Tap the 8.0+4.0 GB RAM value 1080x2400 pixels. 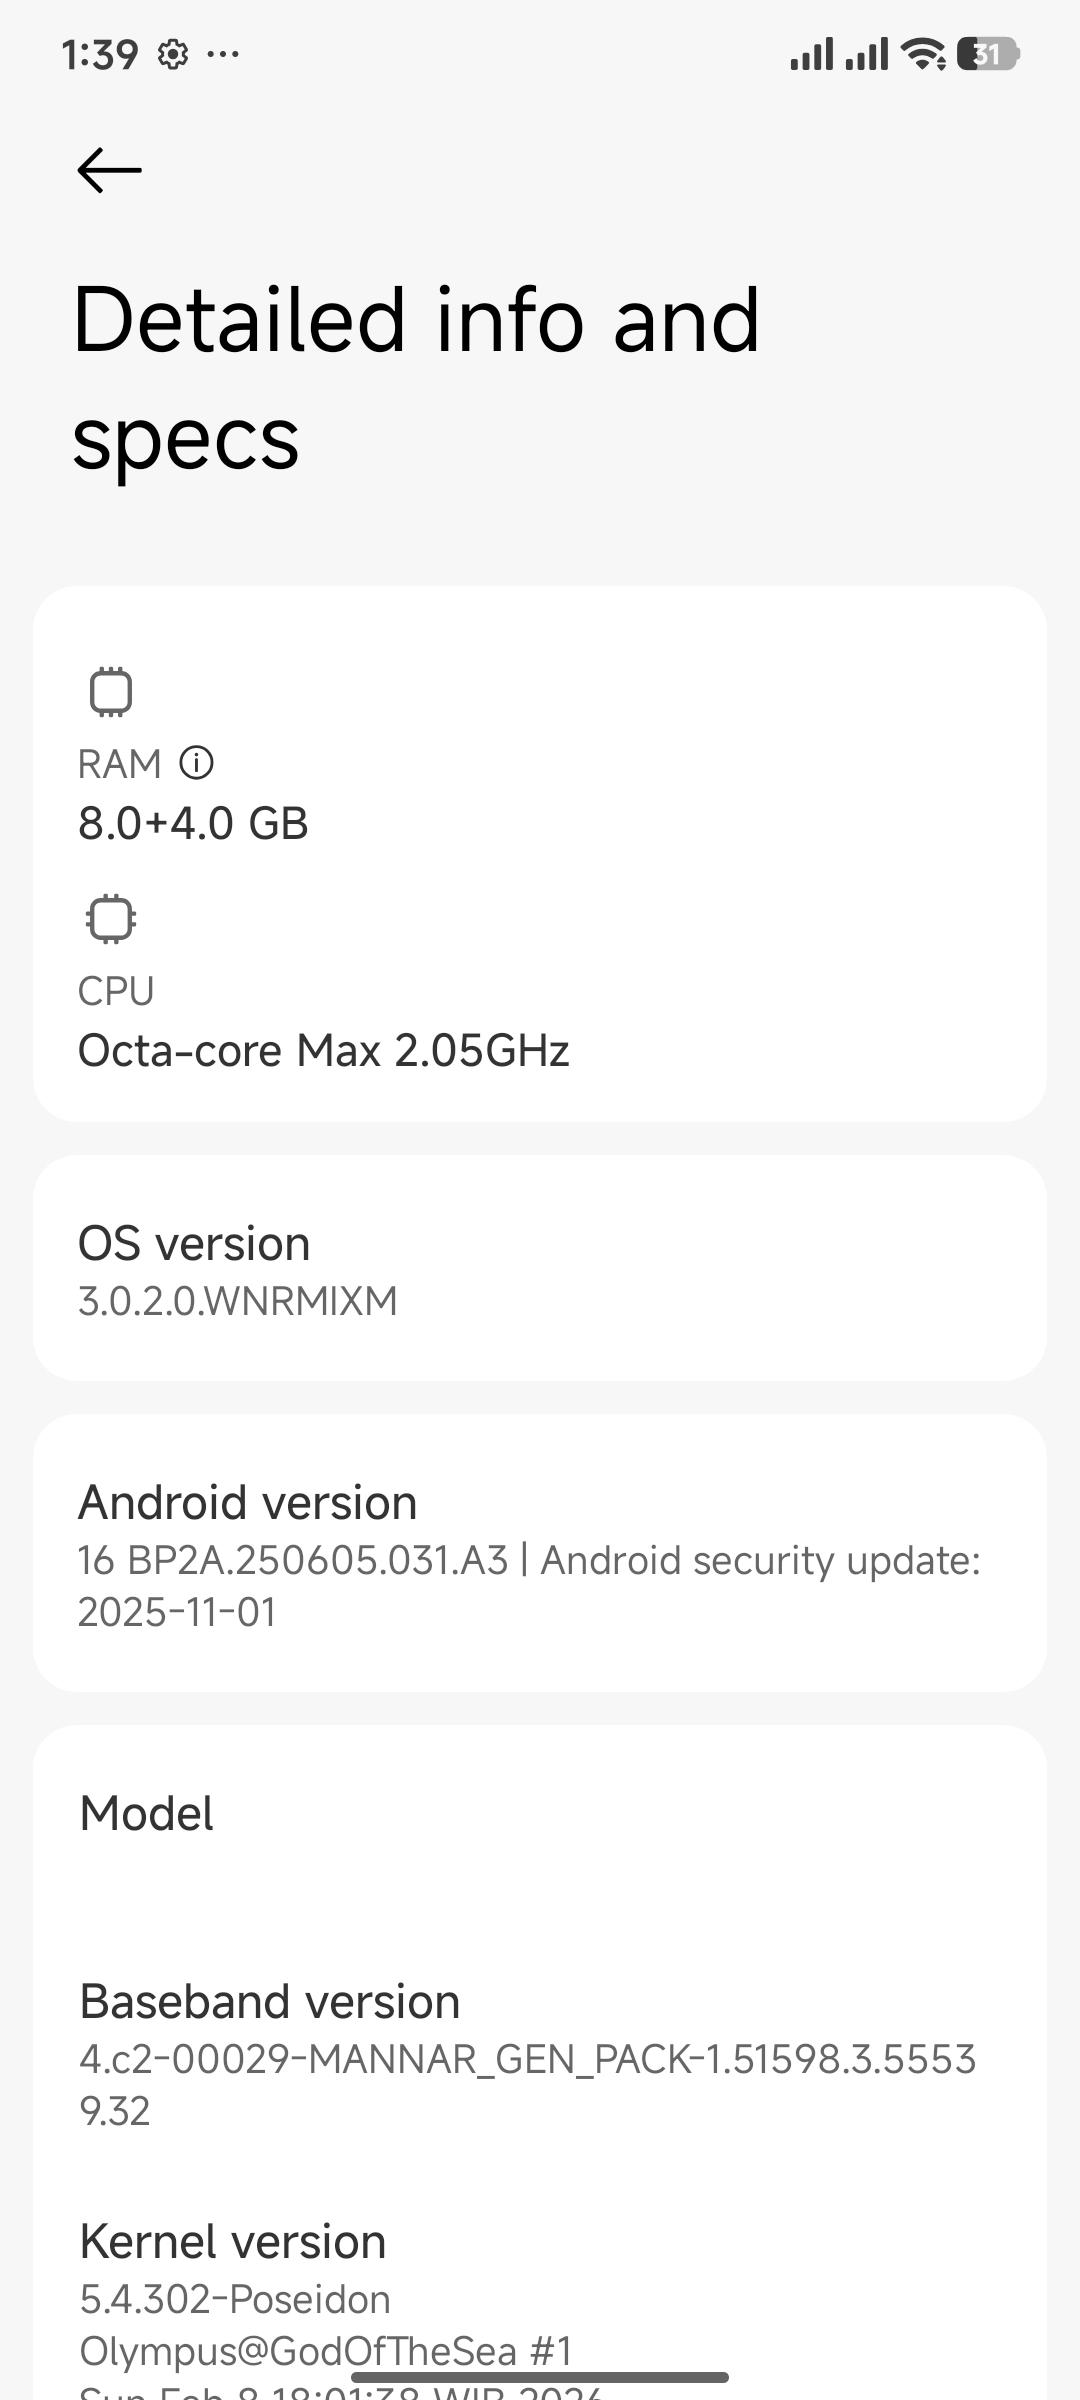(x=193, y=824)
